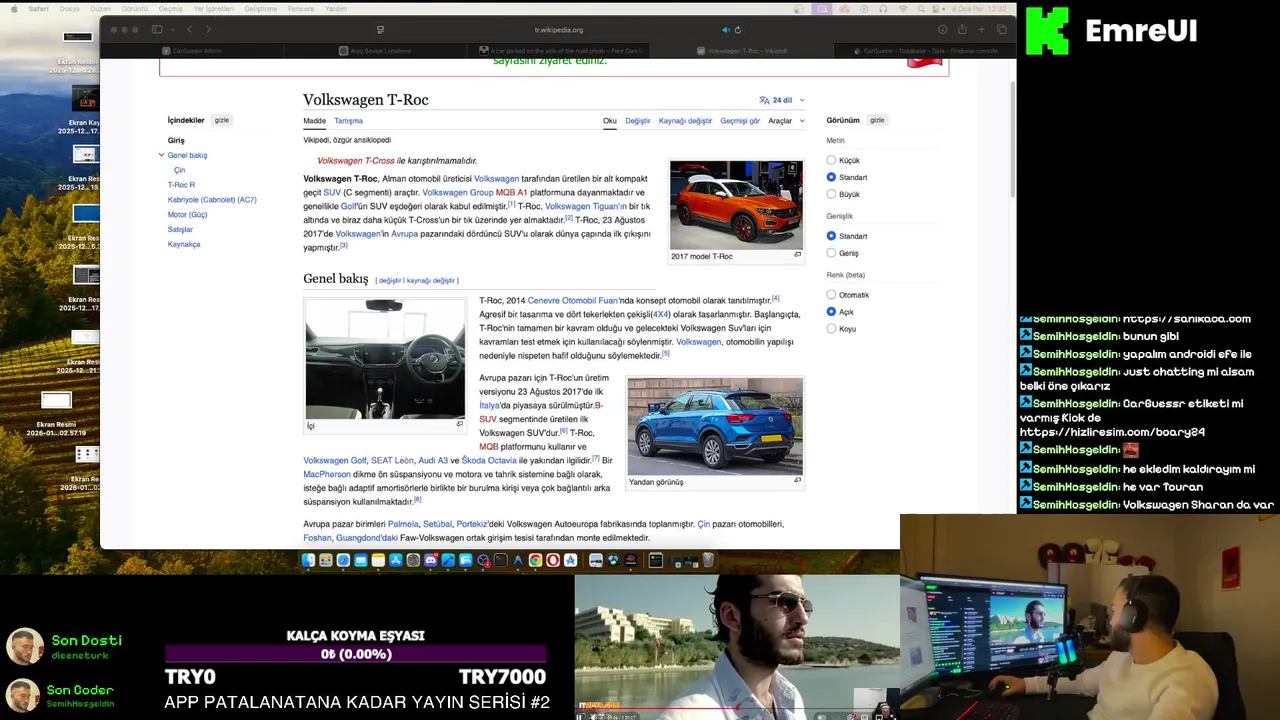Go forward in Safari

(208, 29)
